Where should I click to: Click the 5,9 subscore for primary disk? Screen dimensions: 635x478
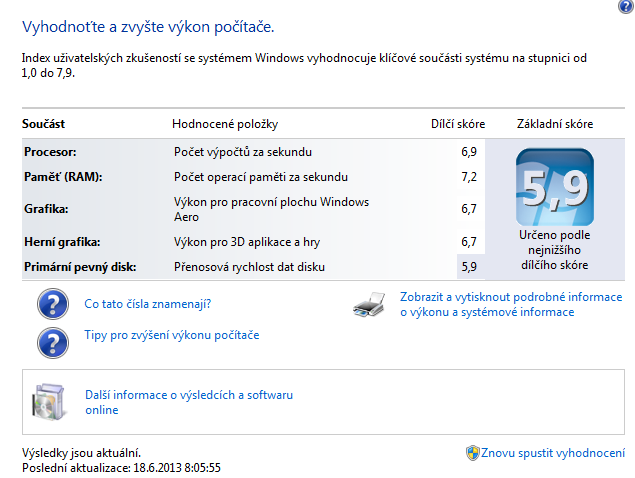click(468, 266)
